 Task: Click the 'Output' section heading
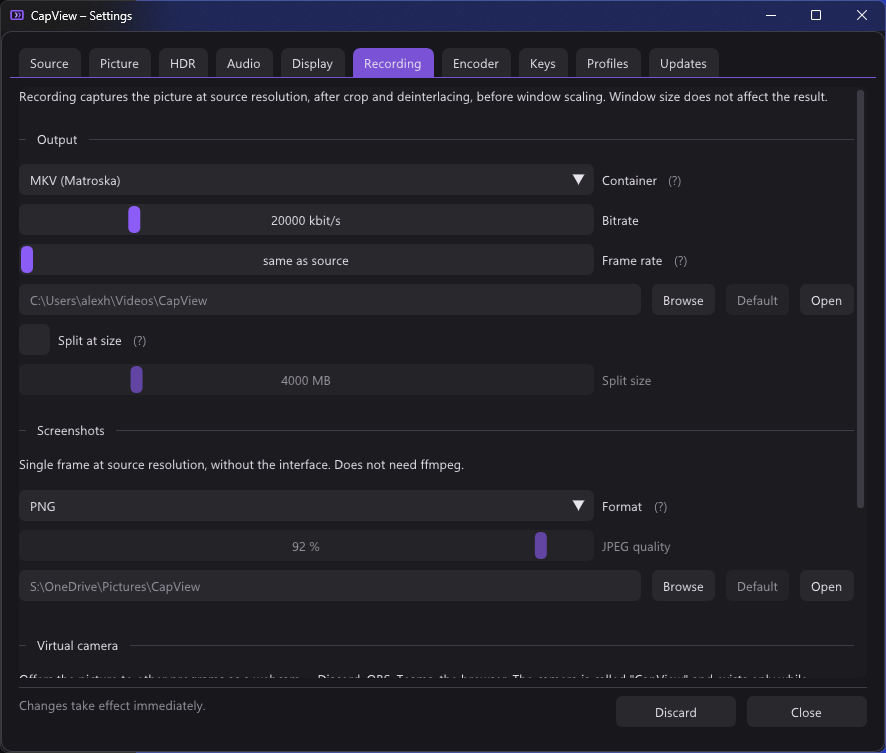coord(57,140)
